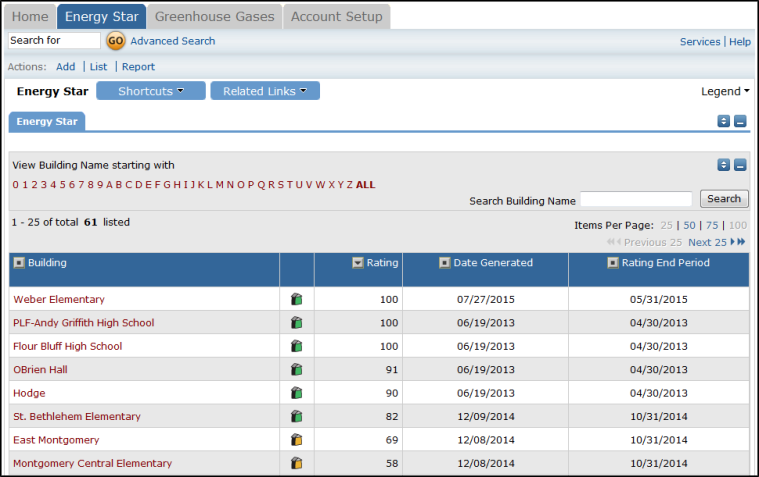Click the Report action link
759x477 pixels.
tap(138, 67)
